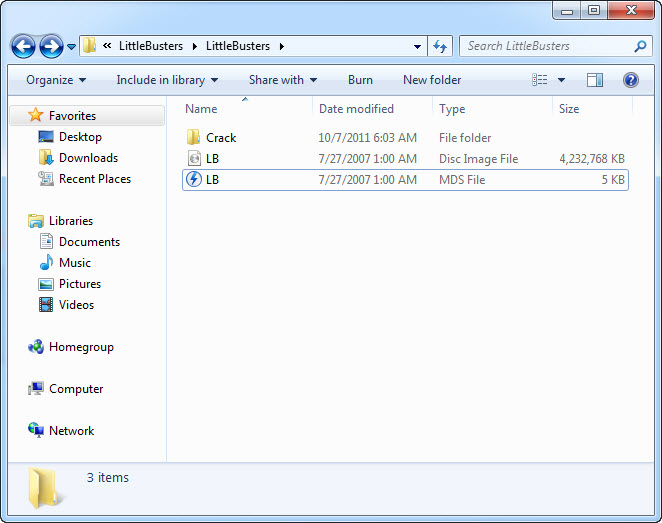Click the Recent Places icon
Screen dimensions: 662x523
pyautogui.click(x=46, y=179)
